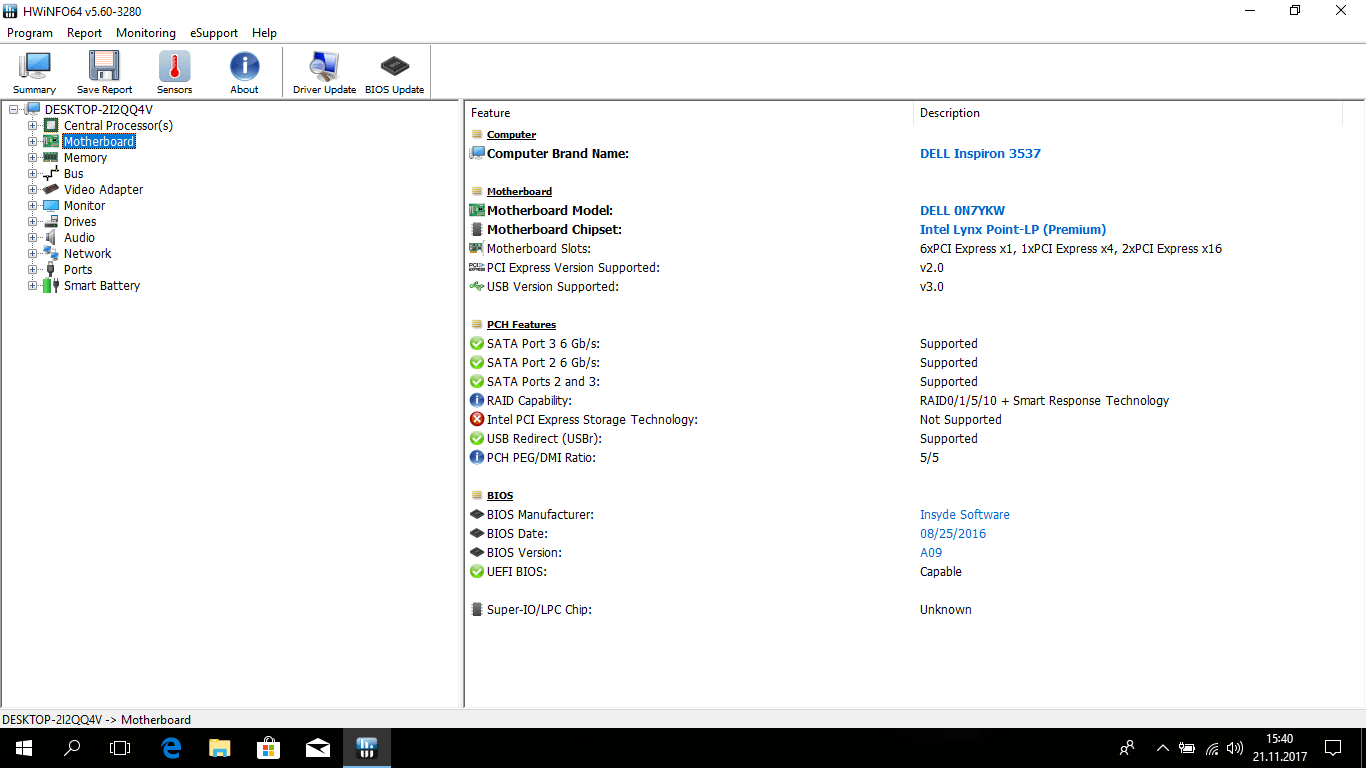Click the Network icon in tree
Screen dimensions: 1366x768
tap(51, 253)
